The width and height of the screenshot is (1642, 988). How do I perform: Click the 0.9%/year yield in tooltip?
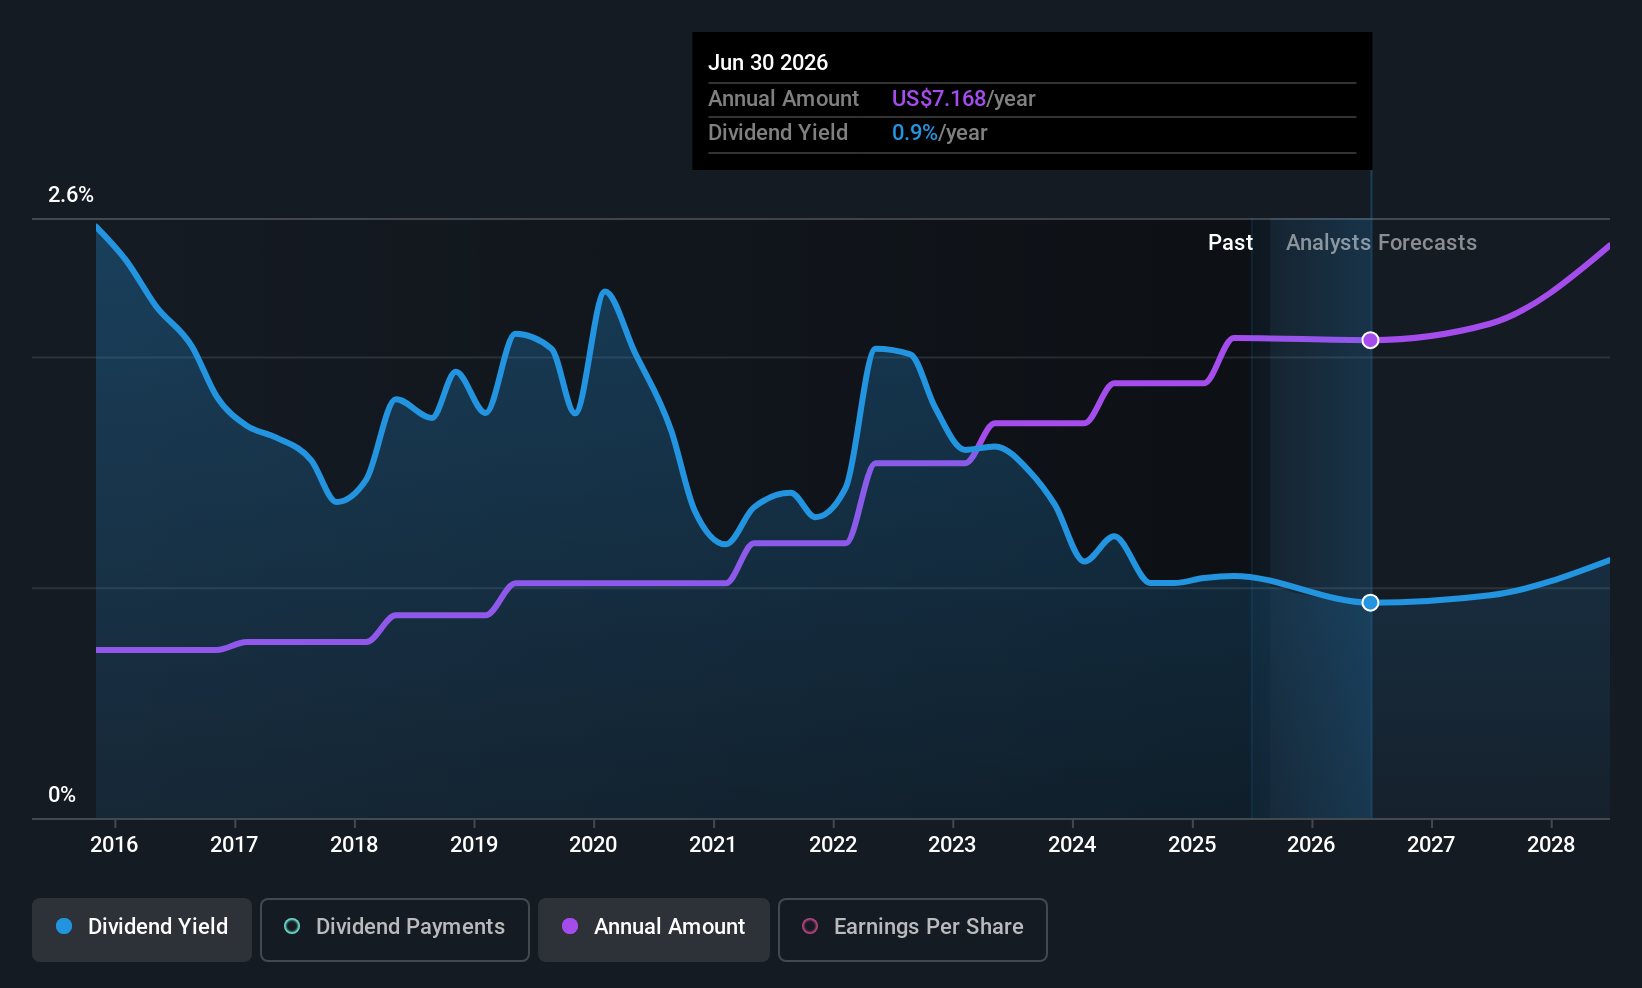(x=939, y=133)
